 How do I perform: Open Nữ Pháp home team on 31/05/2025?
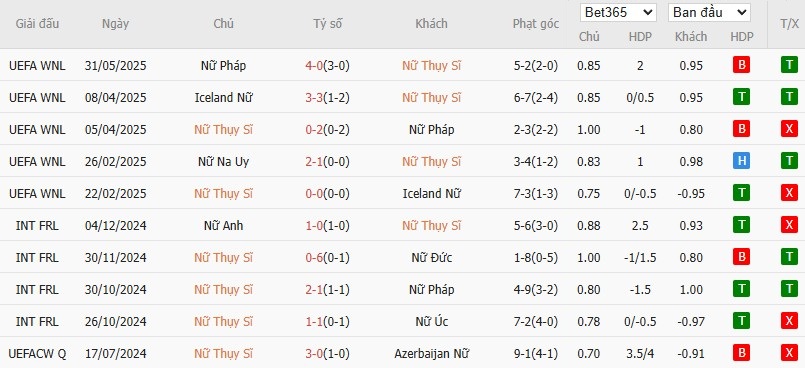(223, 66)
